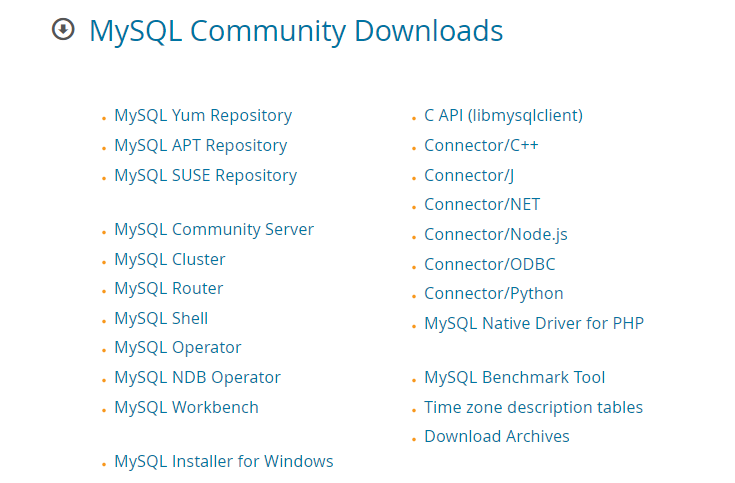Select the MySQL Cluster link

tap(170, 259)
